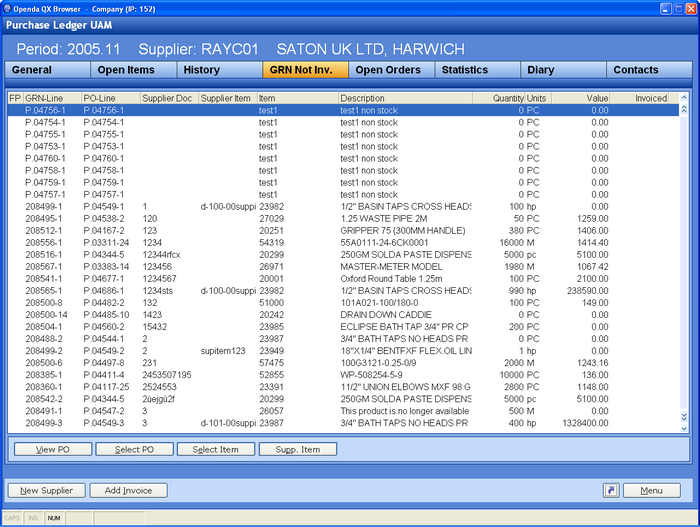The height and width of the screenshot is (527, 700).
Task: Click supplier doc 12344rfcx
Action: coord(161,255)
